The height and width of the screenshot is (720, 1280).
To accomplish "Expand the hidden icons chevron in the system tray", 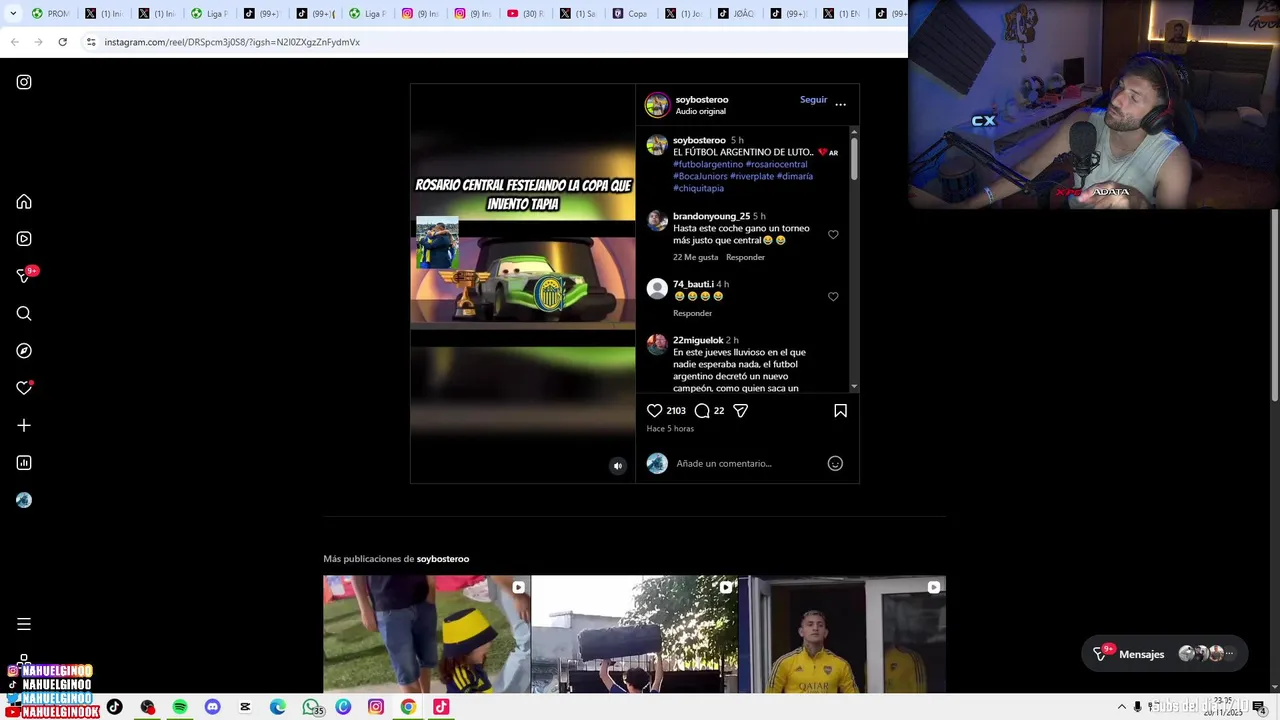I will coord(1121,707).
